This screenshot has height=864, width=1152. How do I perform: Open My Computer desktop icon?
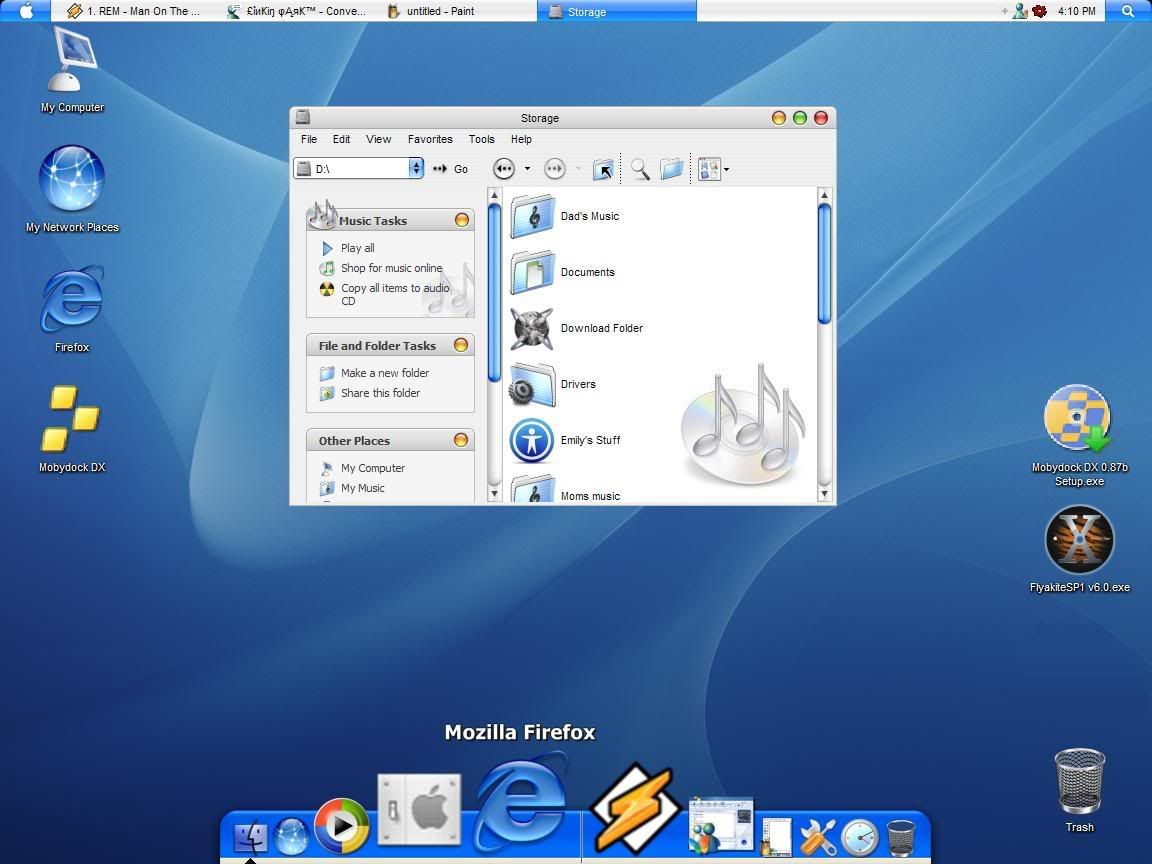point(72,60)
